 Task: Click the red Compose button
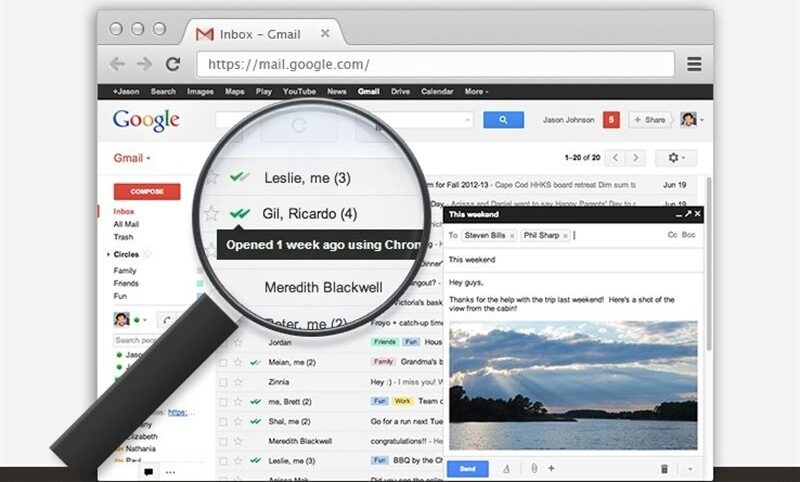pos(147,192)
